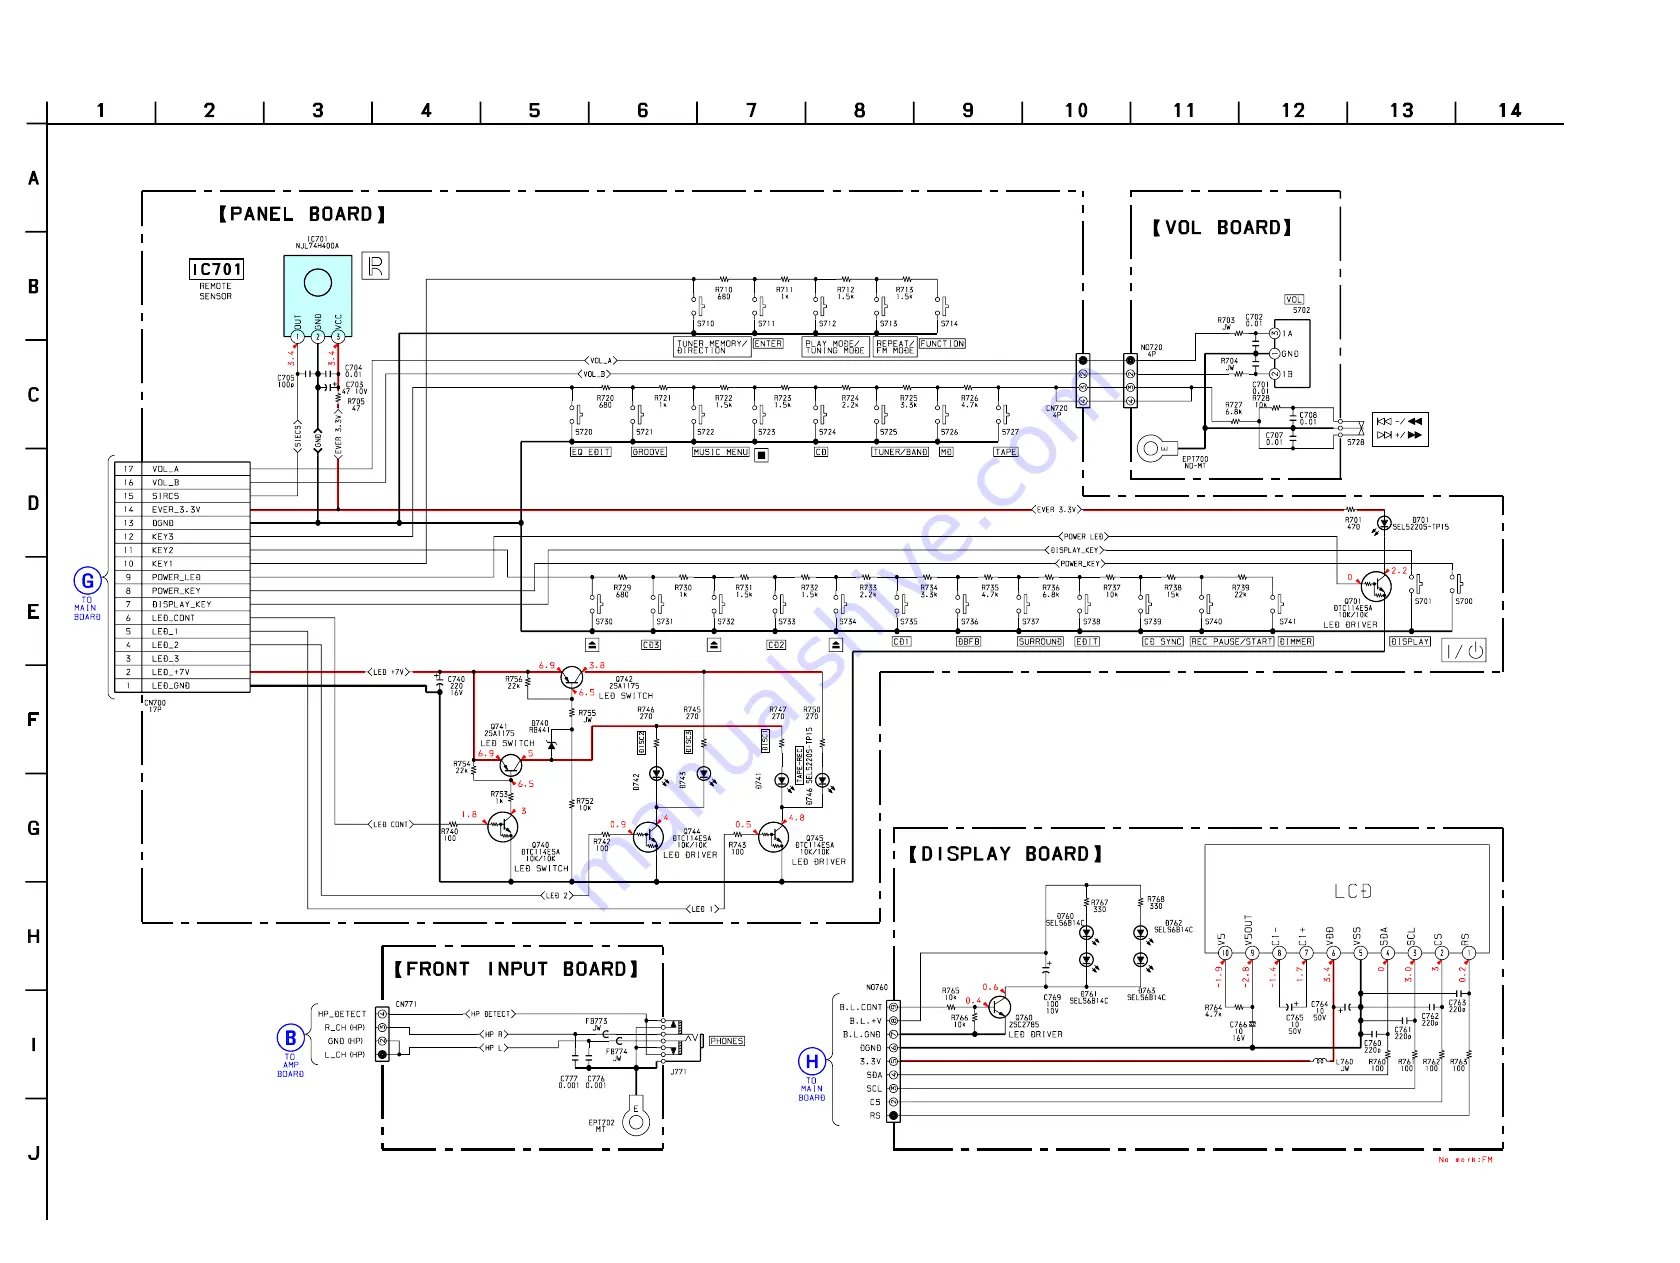Click the eject symbol below switch S734
Screen dimensions: 1680x1263
pos(836,645)
